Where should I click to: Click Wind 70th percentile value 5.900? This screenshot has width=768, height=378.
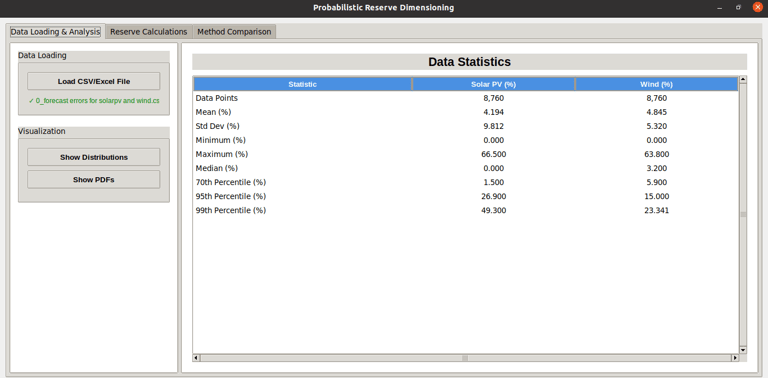pyautogui.click(x=656, y=182)
